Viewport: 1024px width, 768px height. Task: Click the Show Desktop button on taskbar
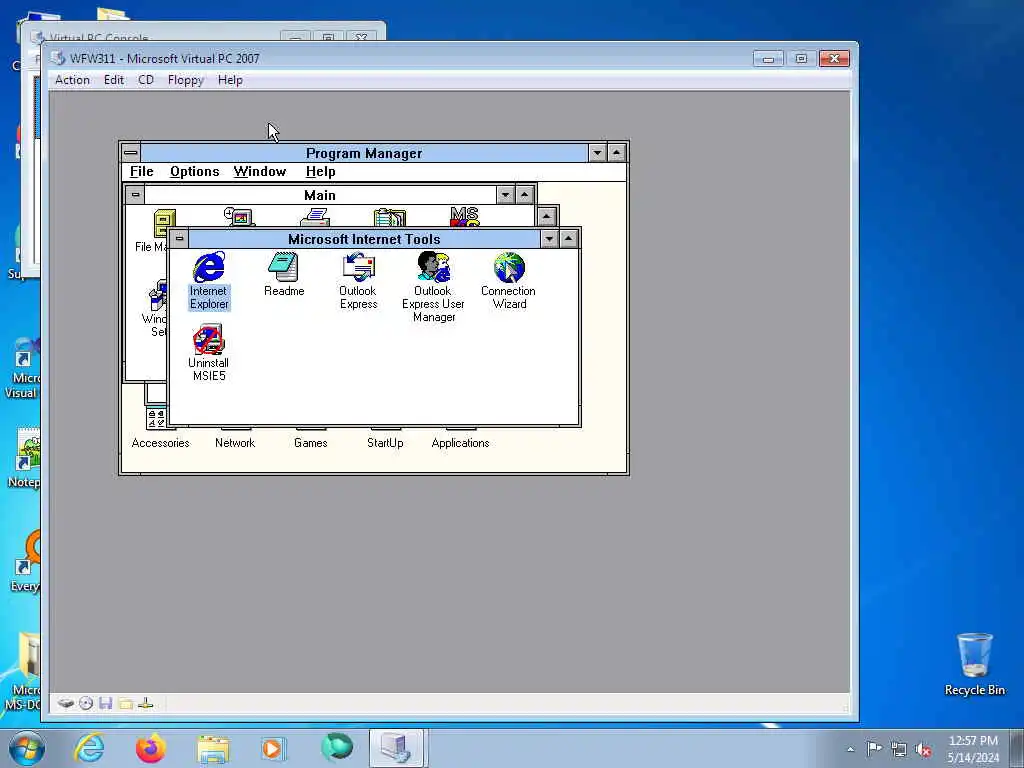1017,748
